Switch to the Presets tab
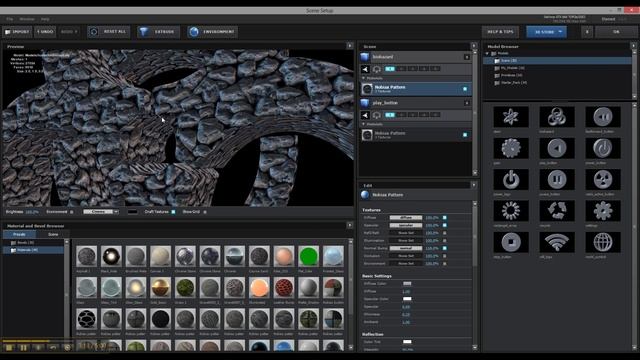 pos(19,234)
